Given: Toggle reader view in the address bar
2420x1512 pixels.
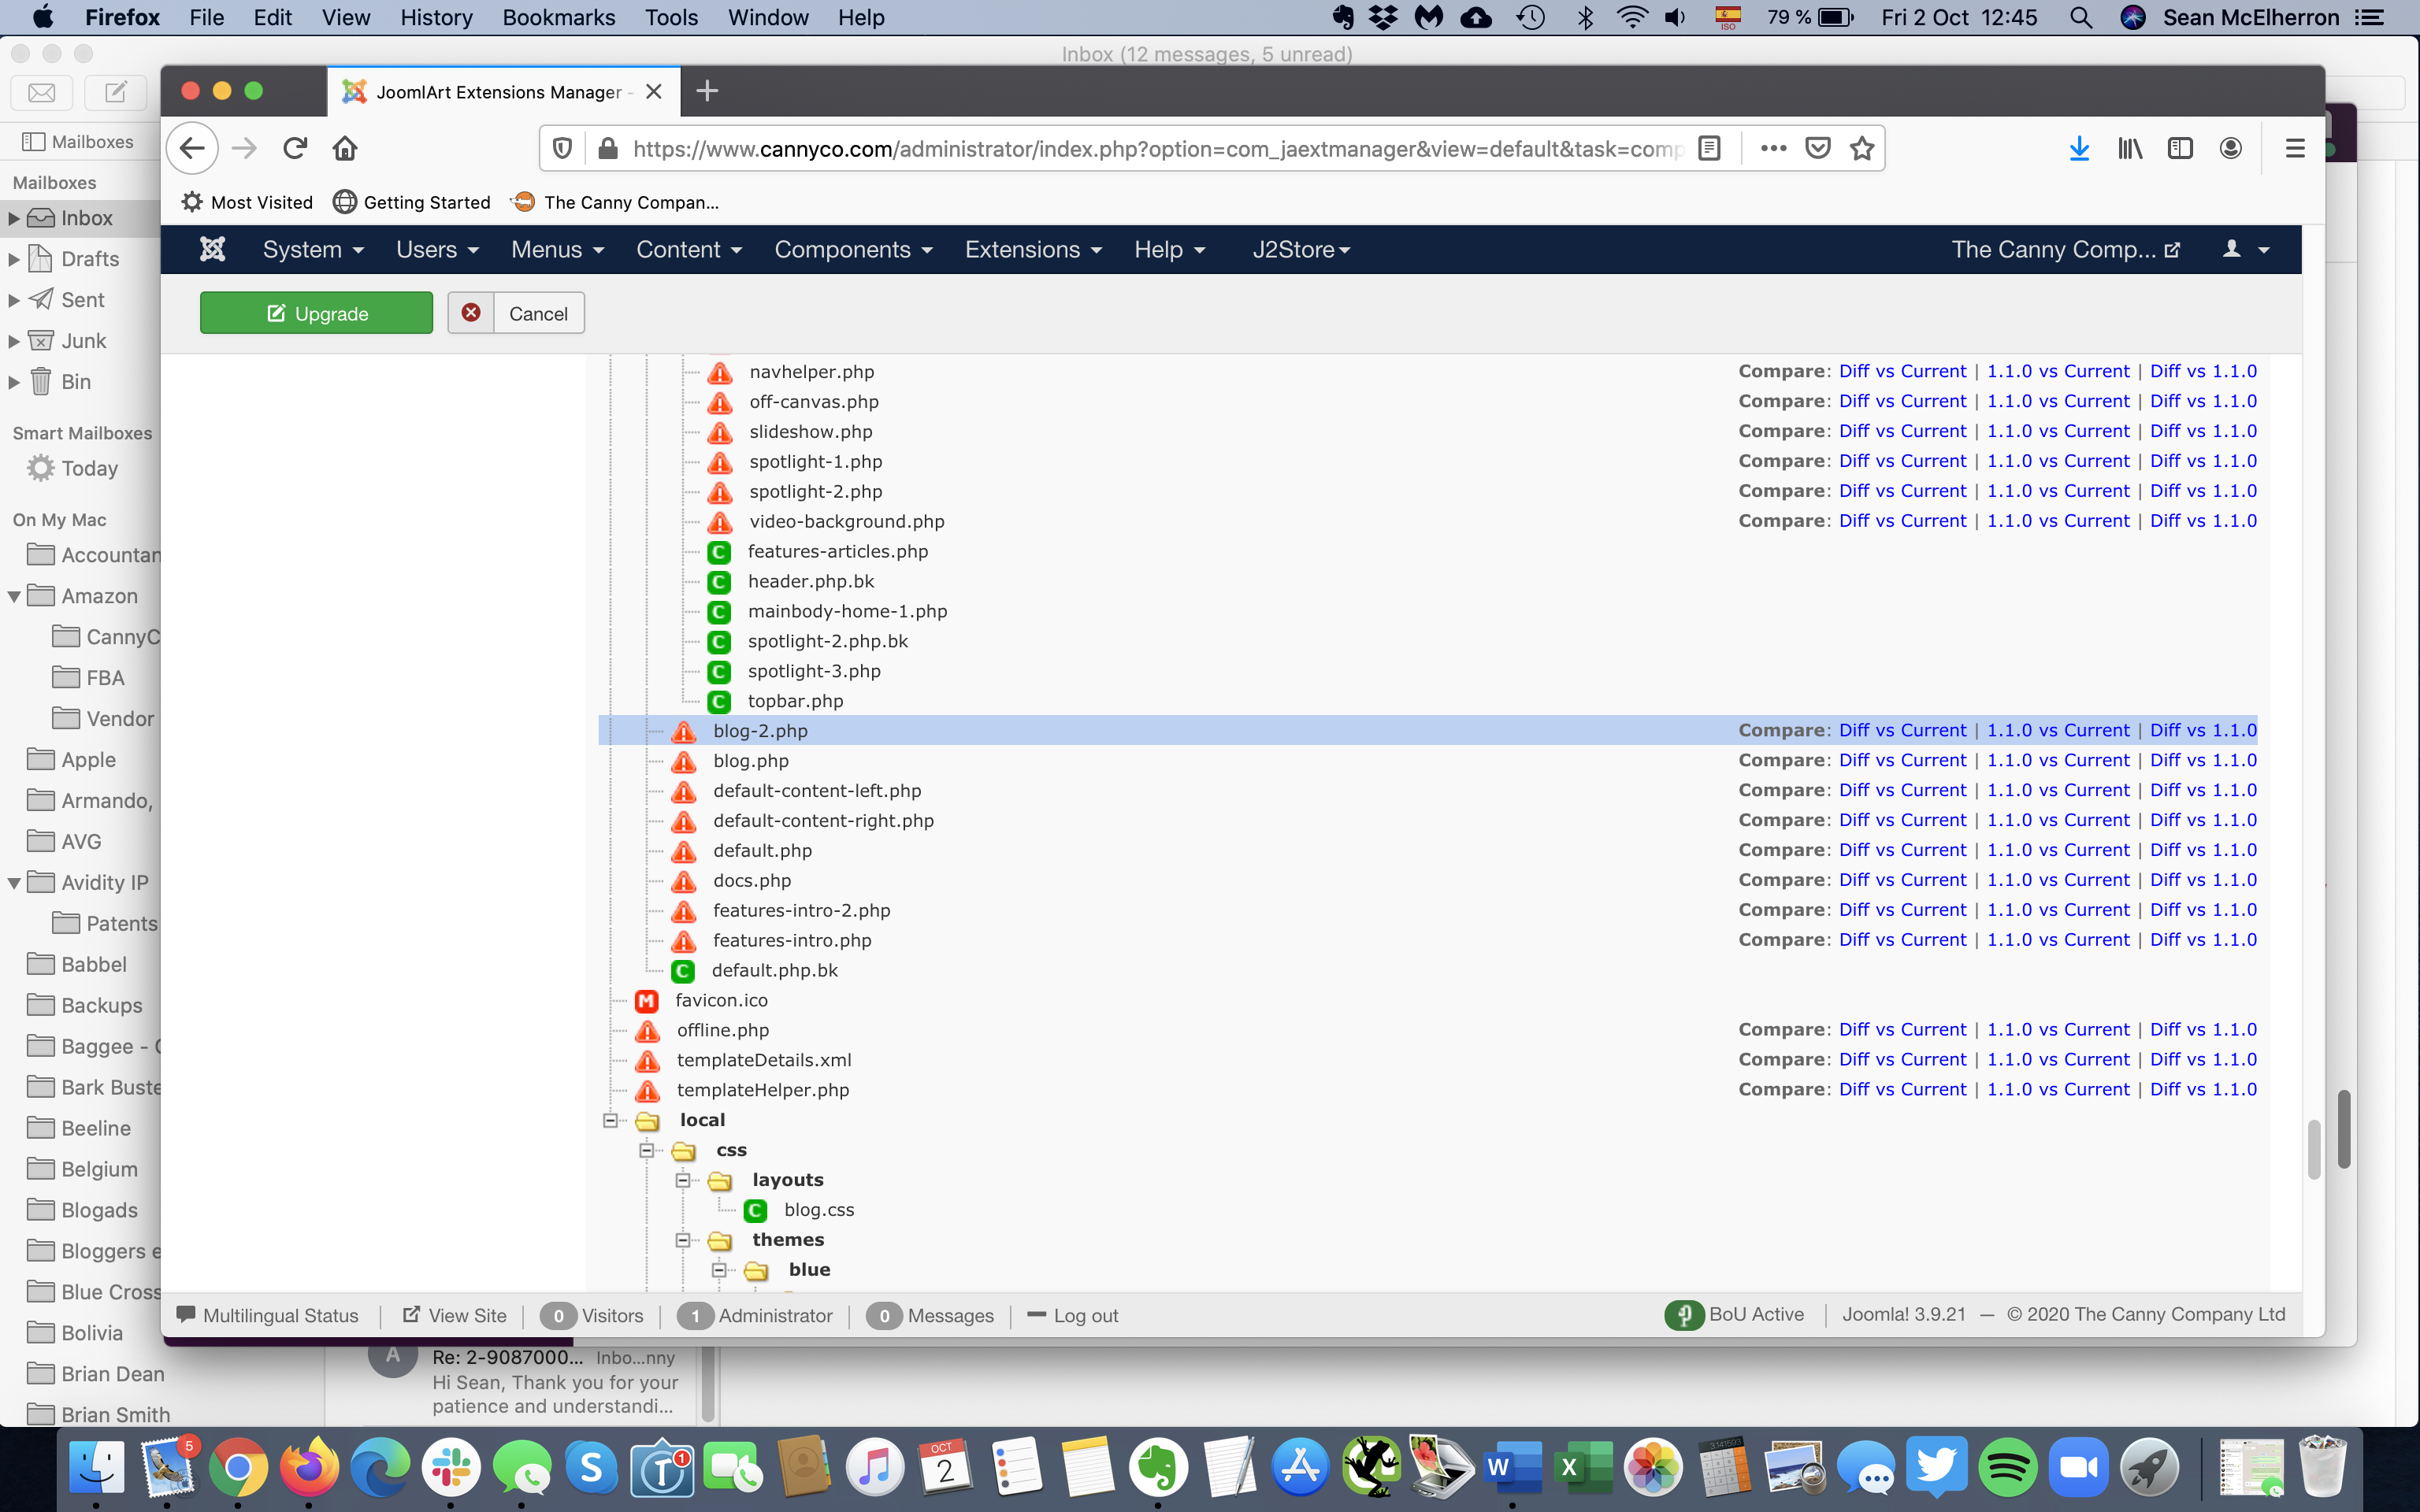Looking at the screenshot, I should (1710, 149).
